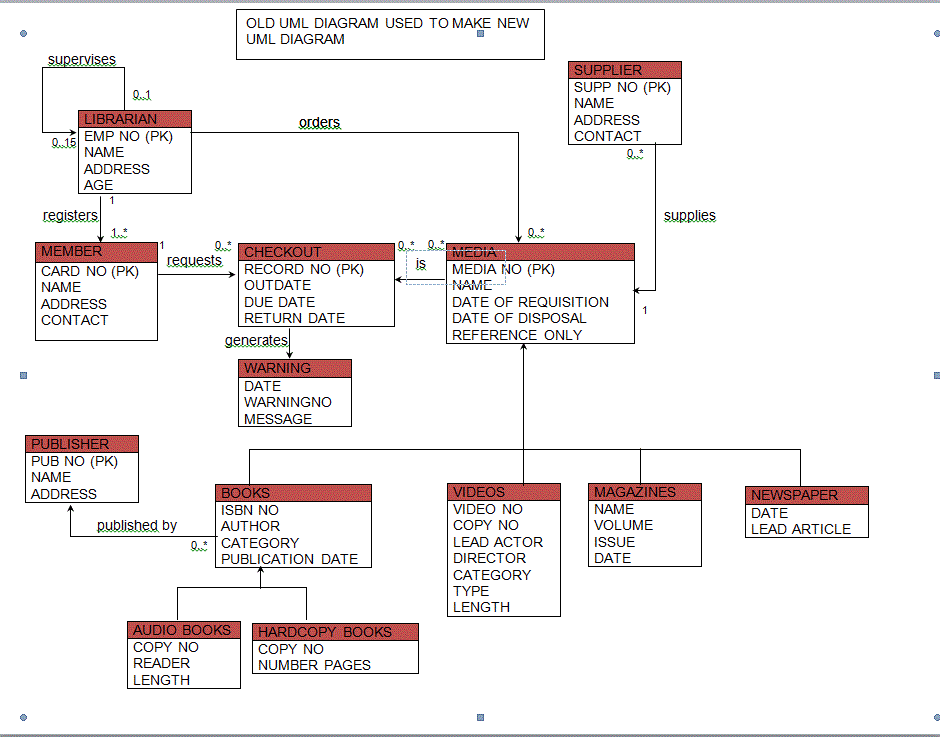Click the generates relationship label

coord(256,340)
